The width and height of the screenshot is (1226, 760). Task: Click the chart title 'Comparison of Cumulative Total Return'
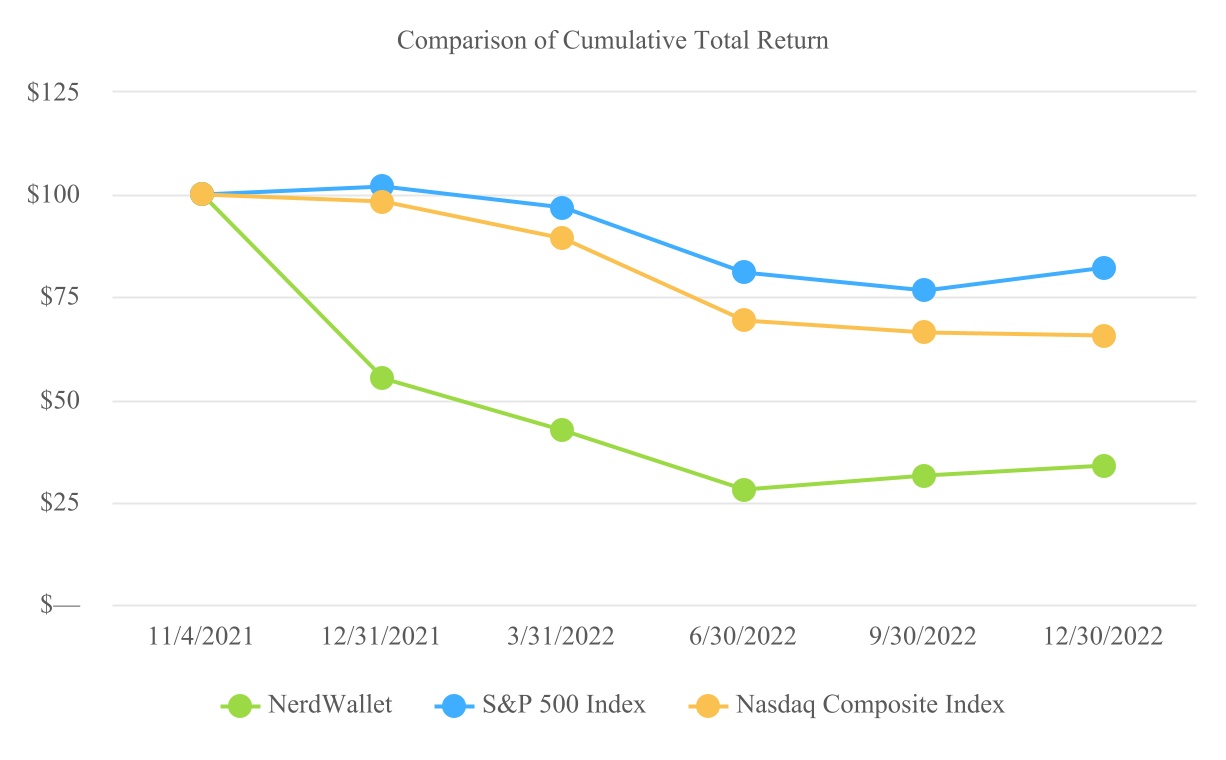tap(613, 41)
